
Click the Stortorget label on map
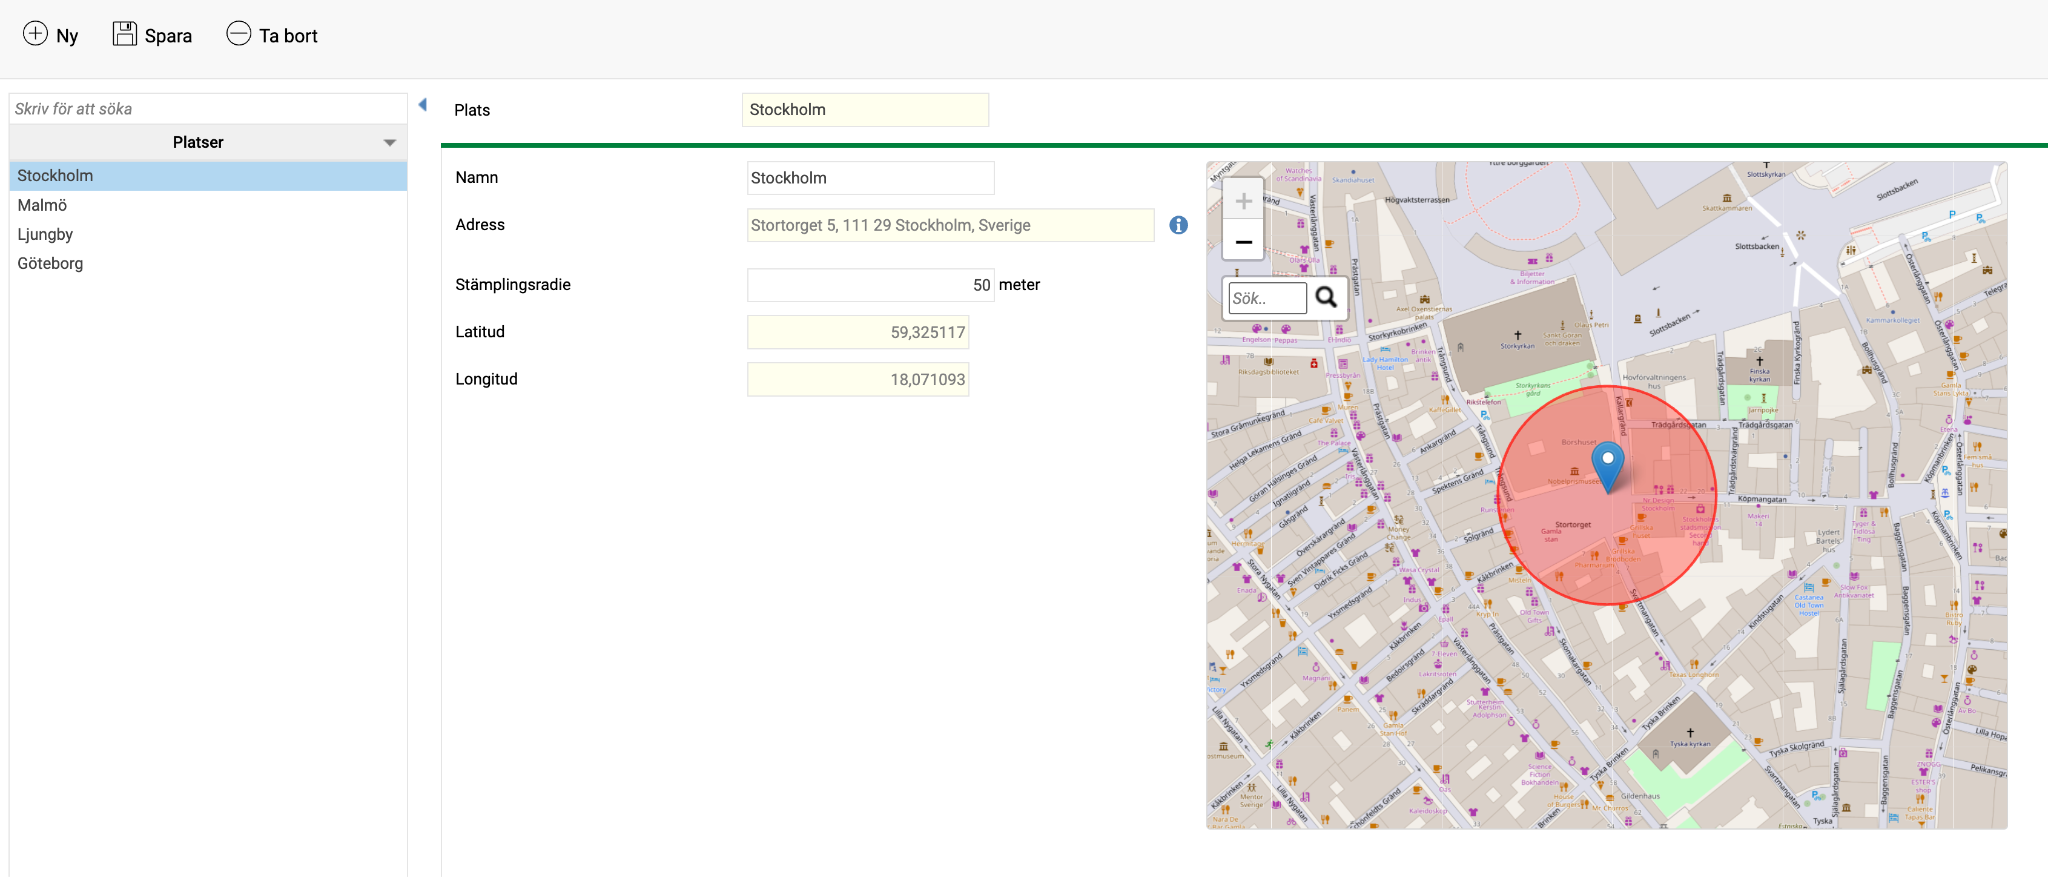(1572, 524)
